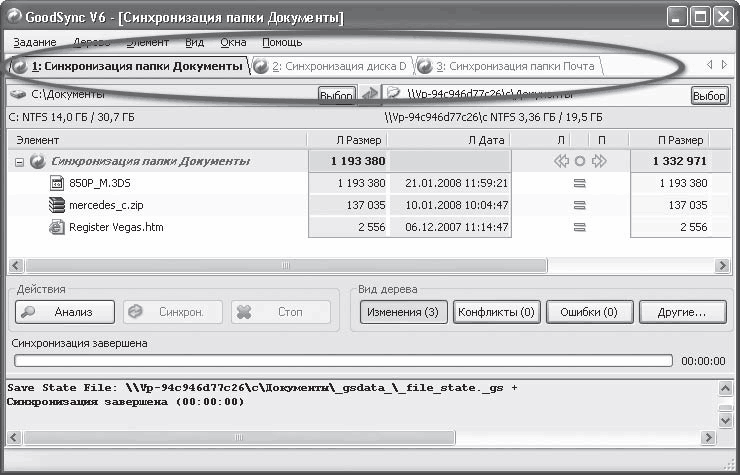Screen dimensions: 740x475
Task: Click the sync progress bar
Action: tap(343, 361)
